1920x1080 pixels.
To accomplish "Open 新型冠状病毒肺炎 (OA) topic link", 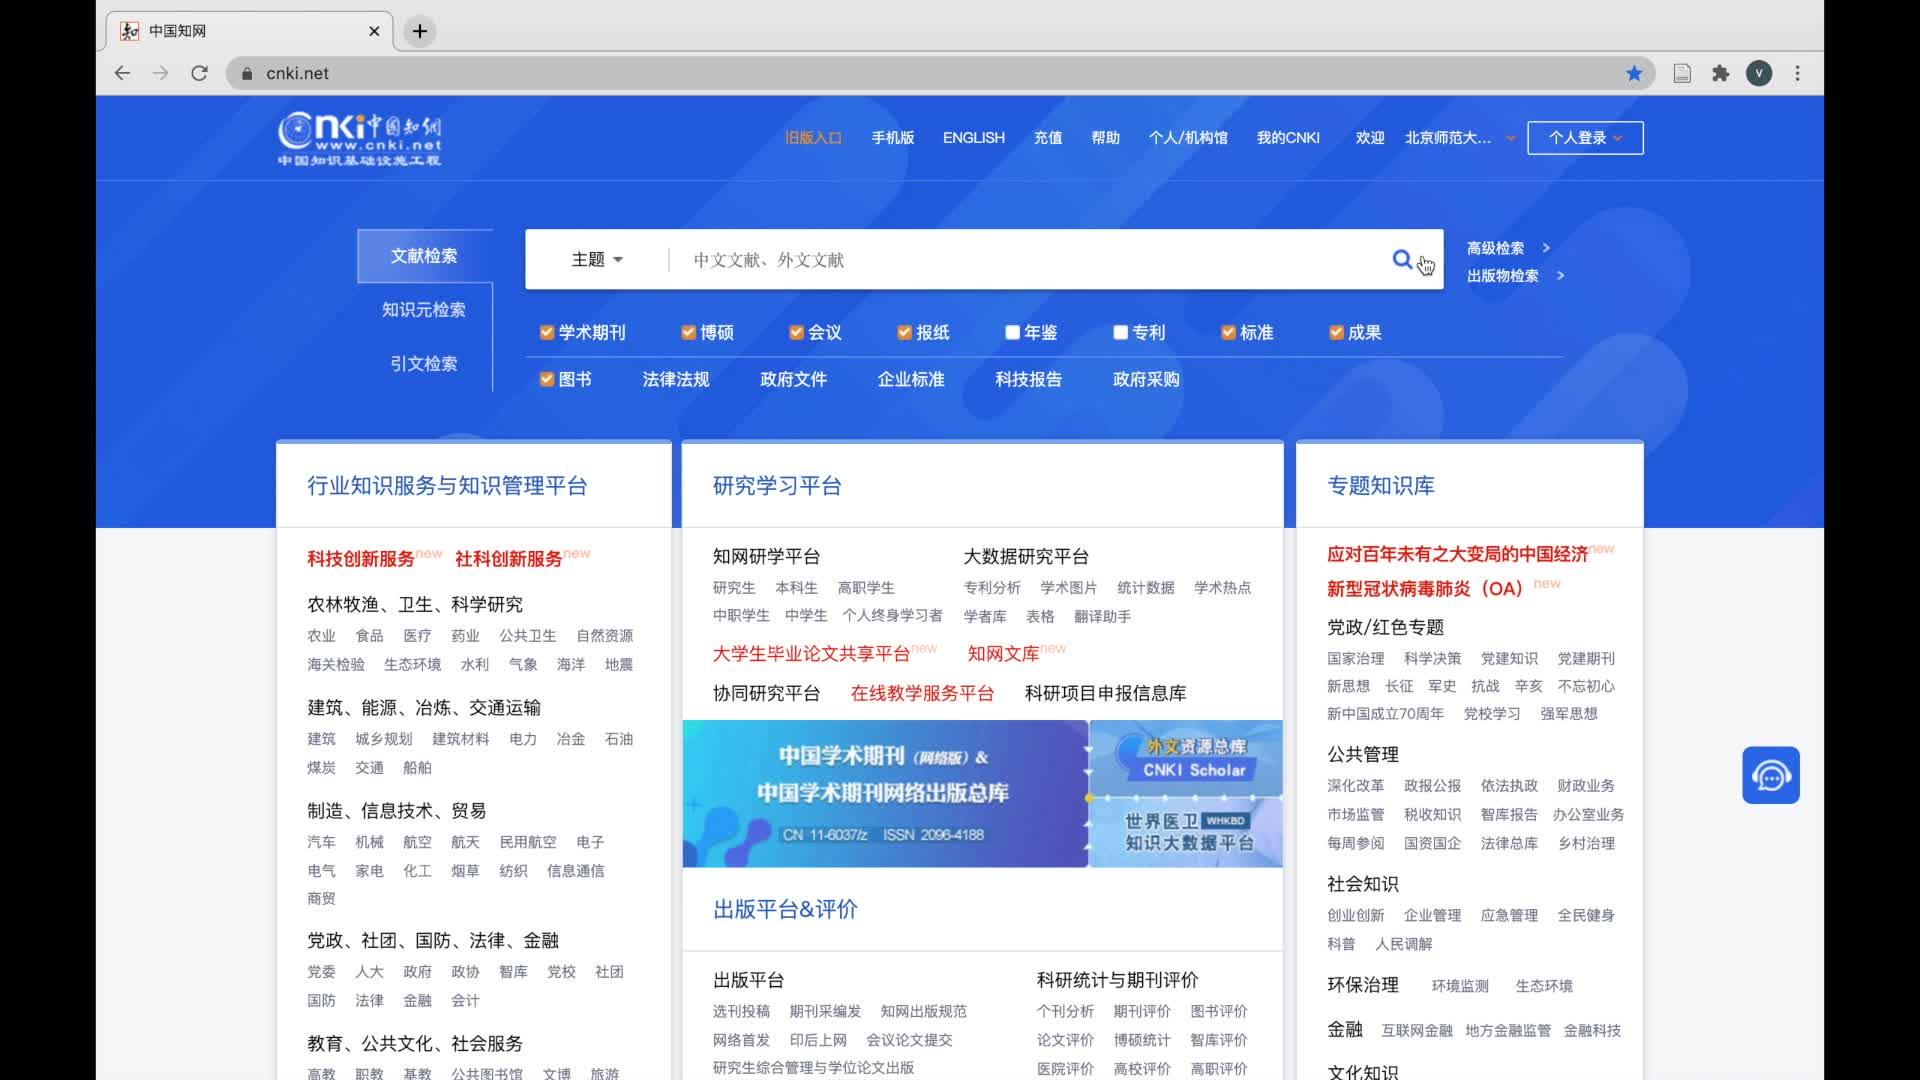I will 1424,589.
